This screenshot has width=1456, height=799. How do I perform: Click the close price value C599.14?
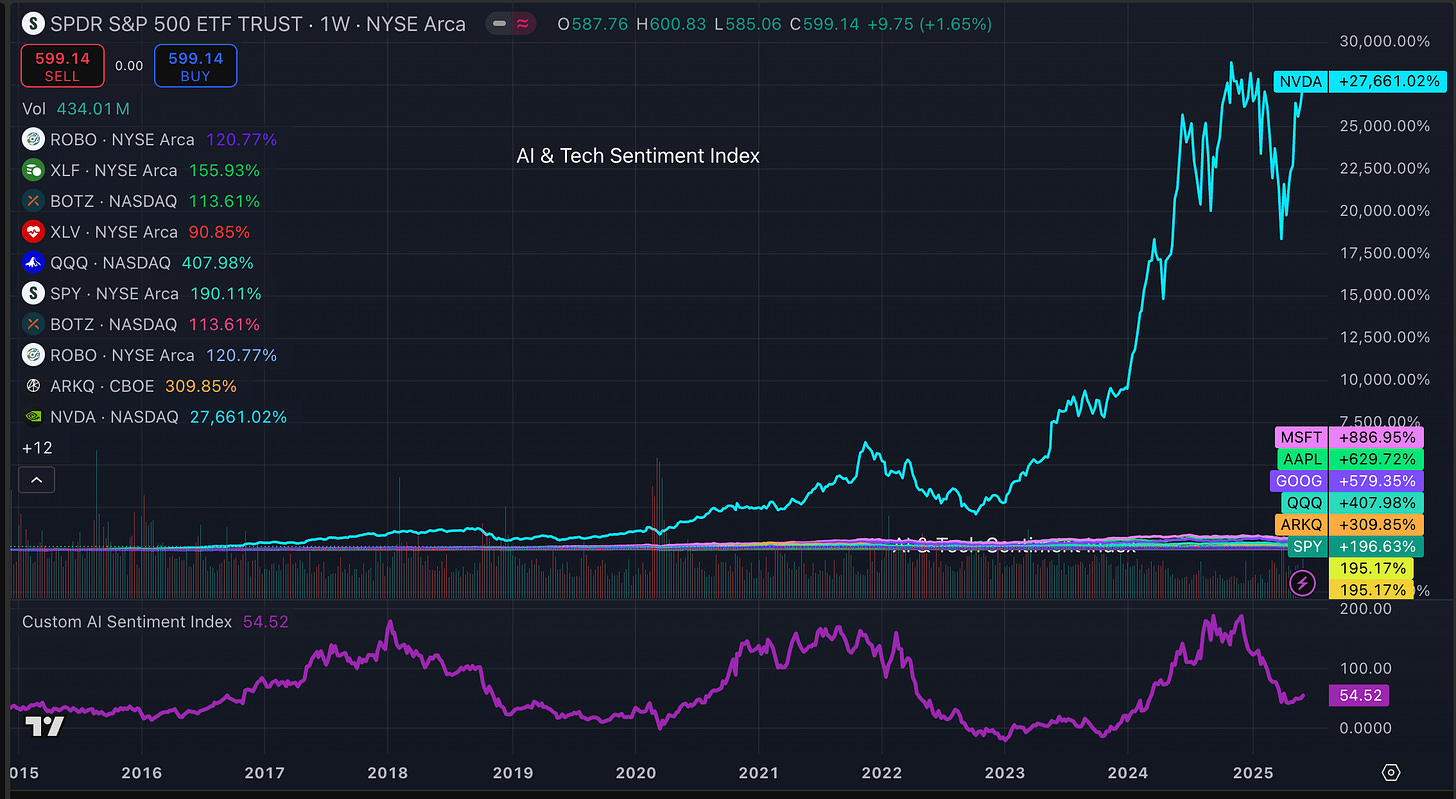pos(823,23)
